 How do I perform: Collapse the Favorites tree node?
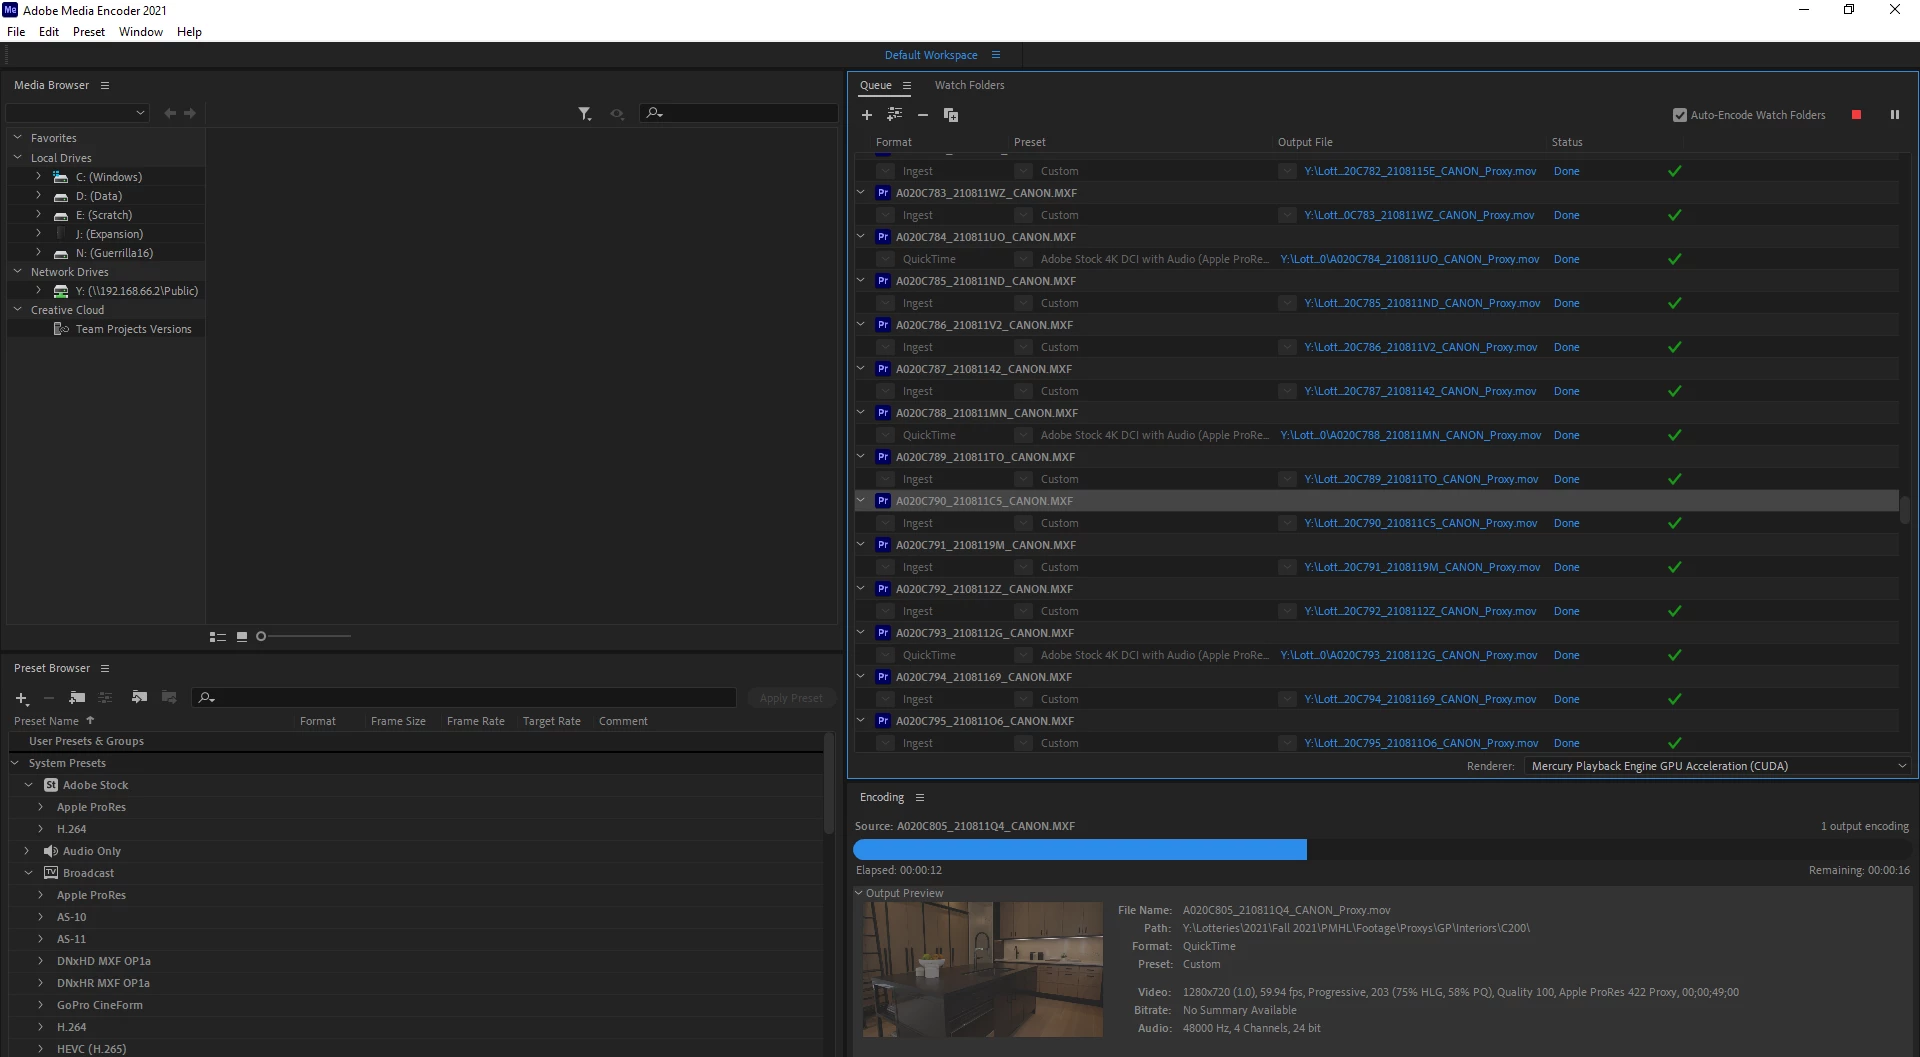click(x=17, y=138)
